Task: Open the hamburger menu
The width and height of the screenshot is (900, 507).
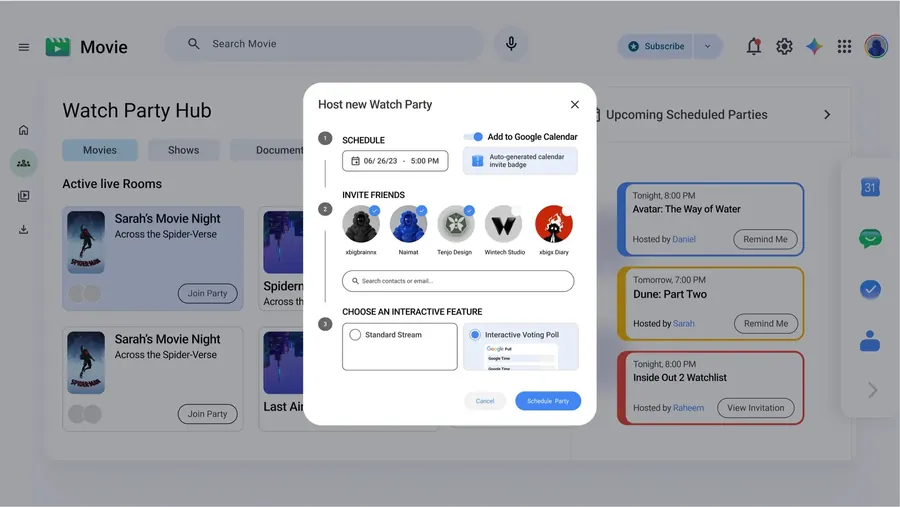Action: tap(24, 47)
